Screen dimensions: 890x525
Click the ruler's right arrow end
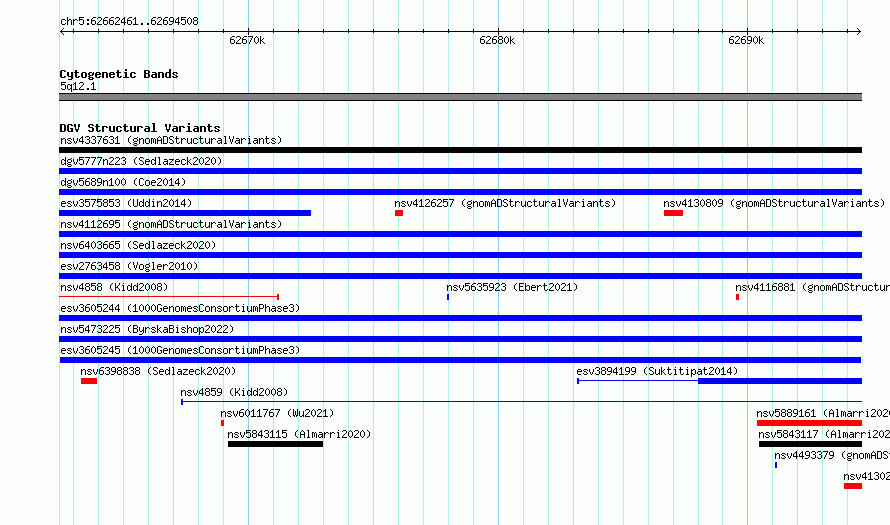point(859,32)
